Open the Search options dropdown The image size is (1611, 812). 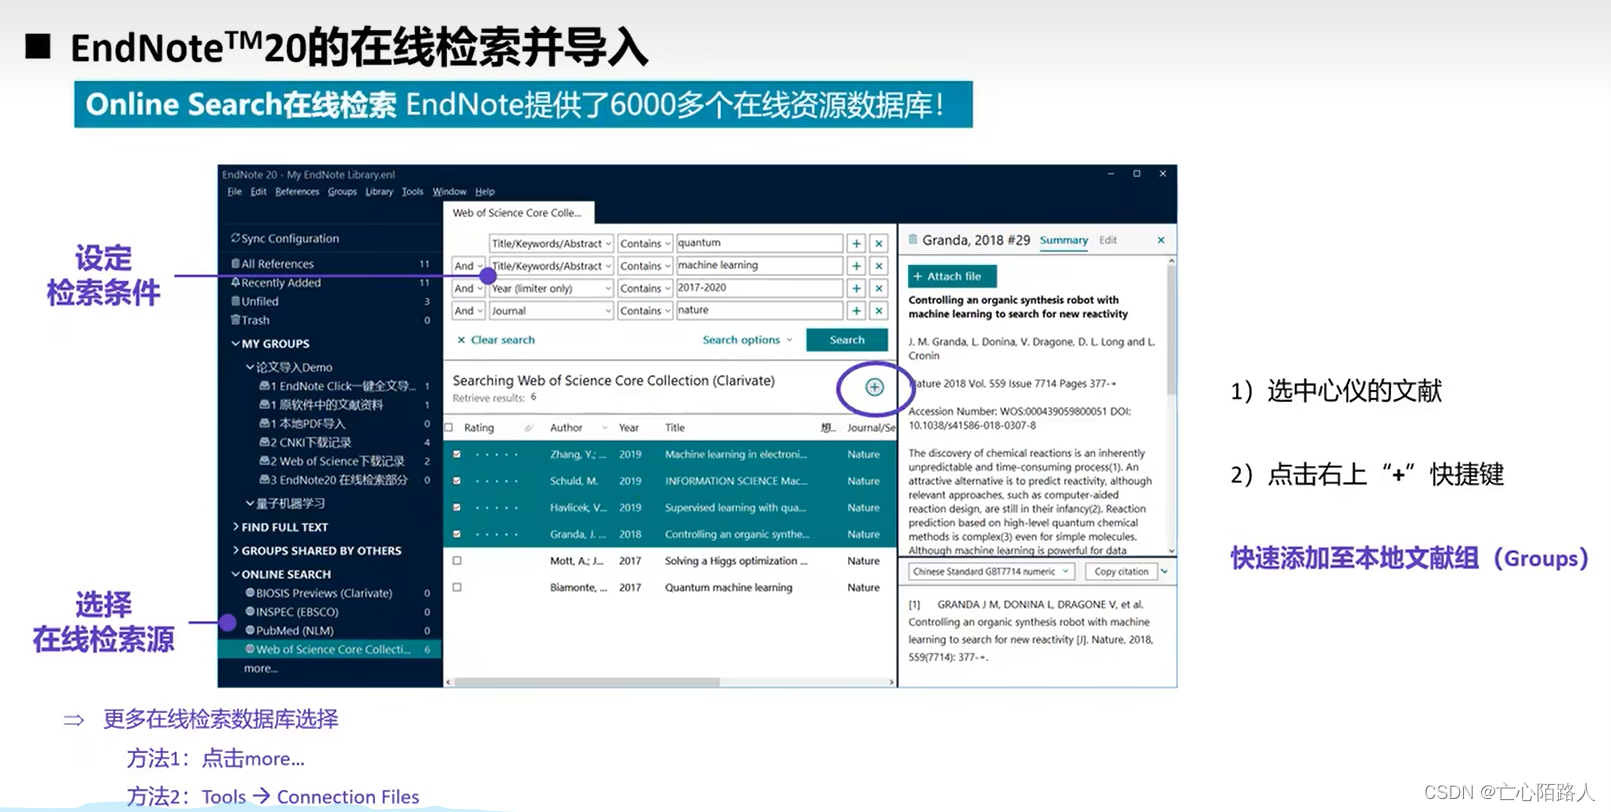[747, 340]
